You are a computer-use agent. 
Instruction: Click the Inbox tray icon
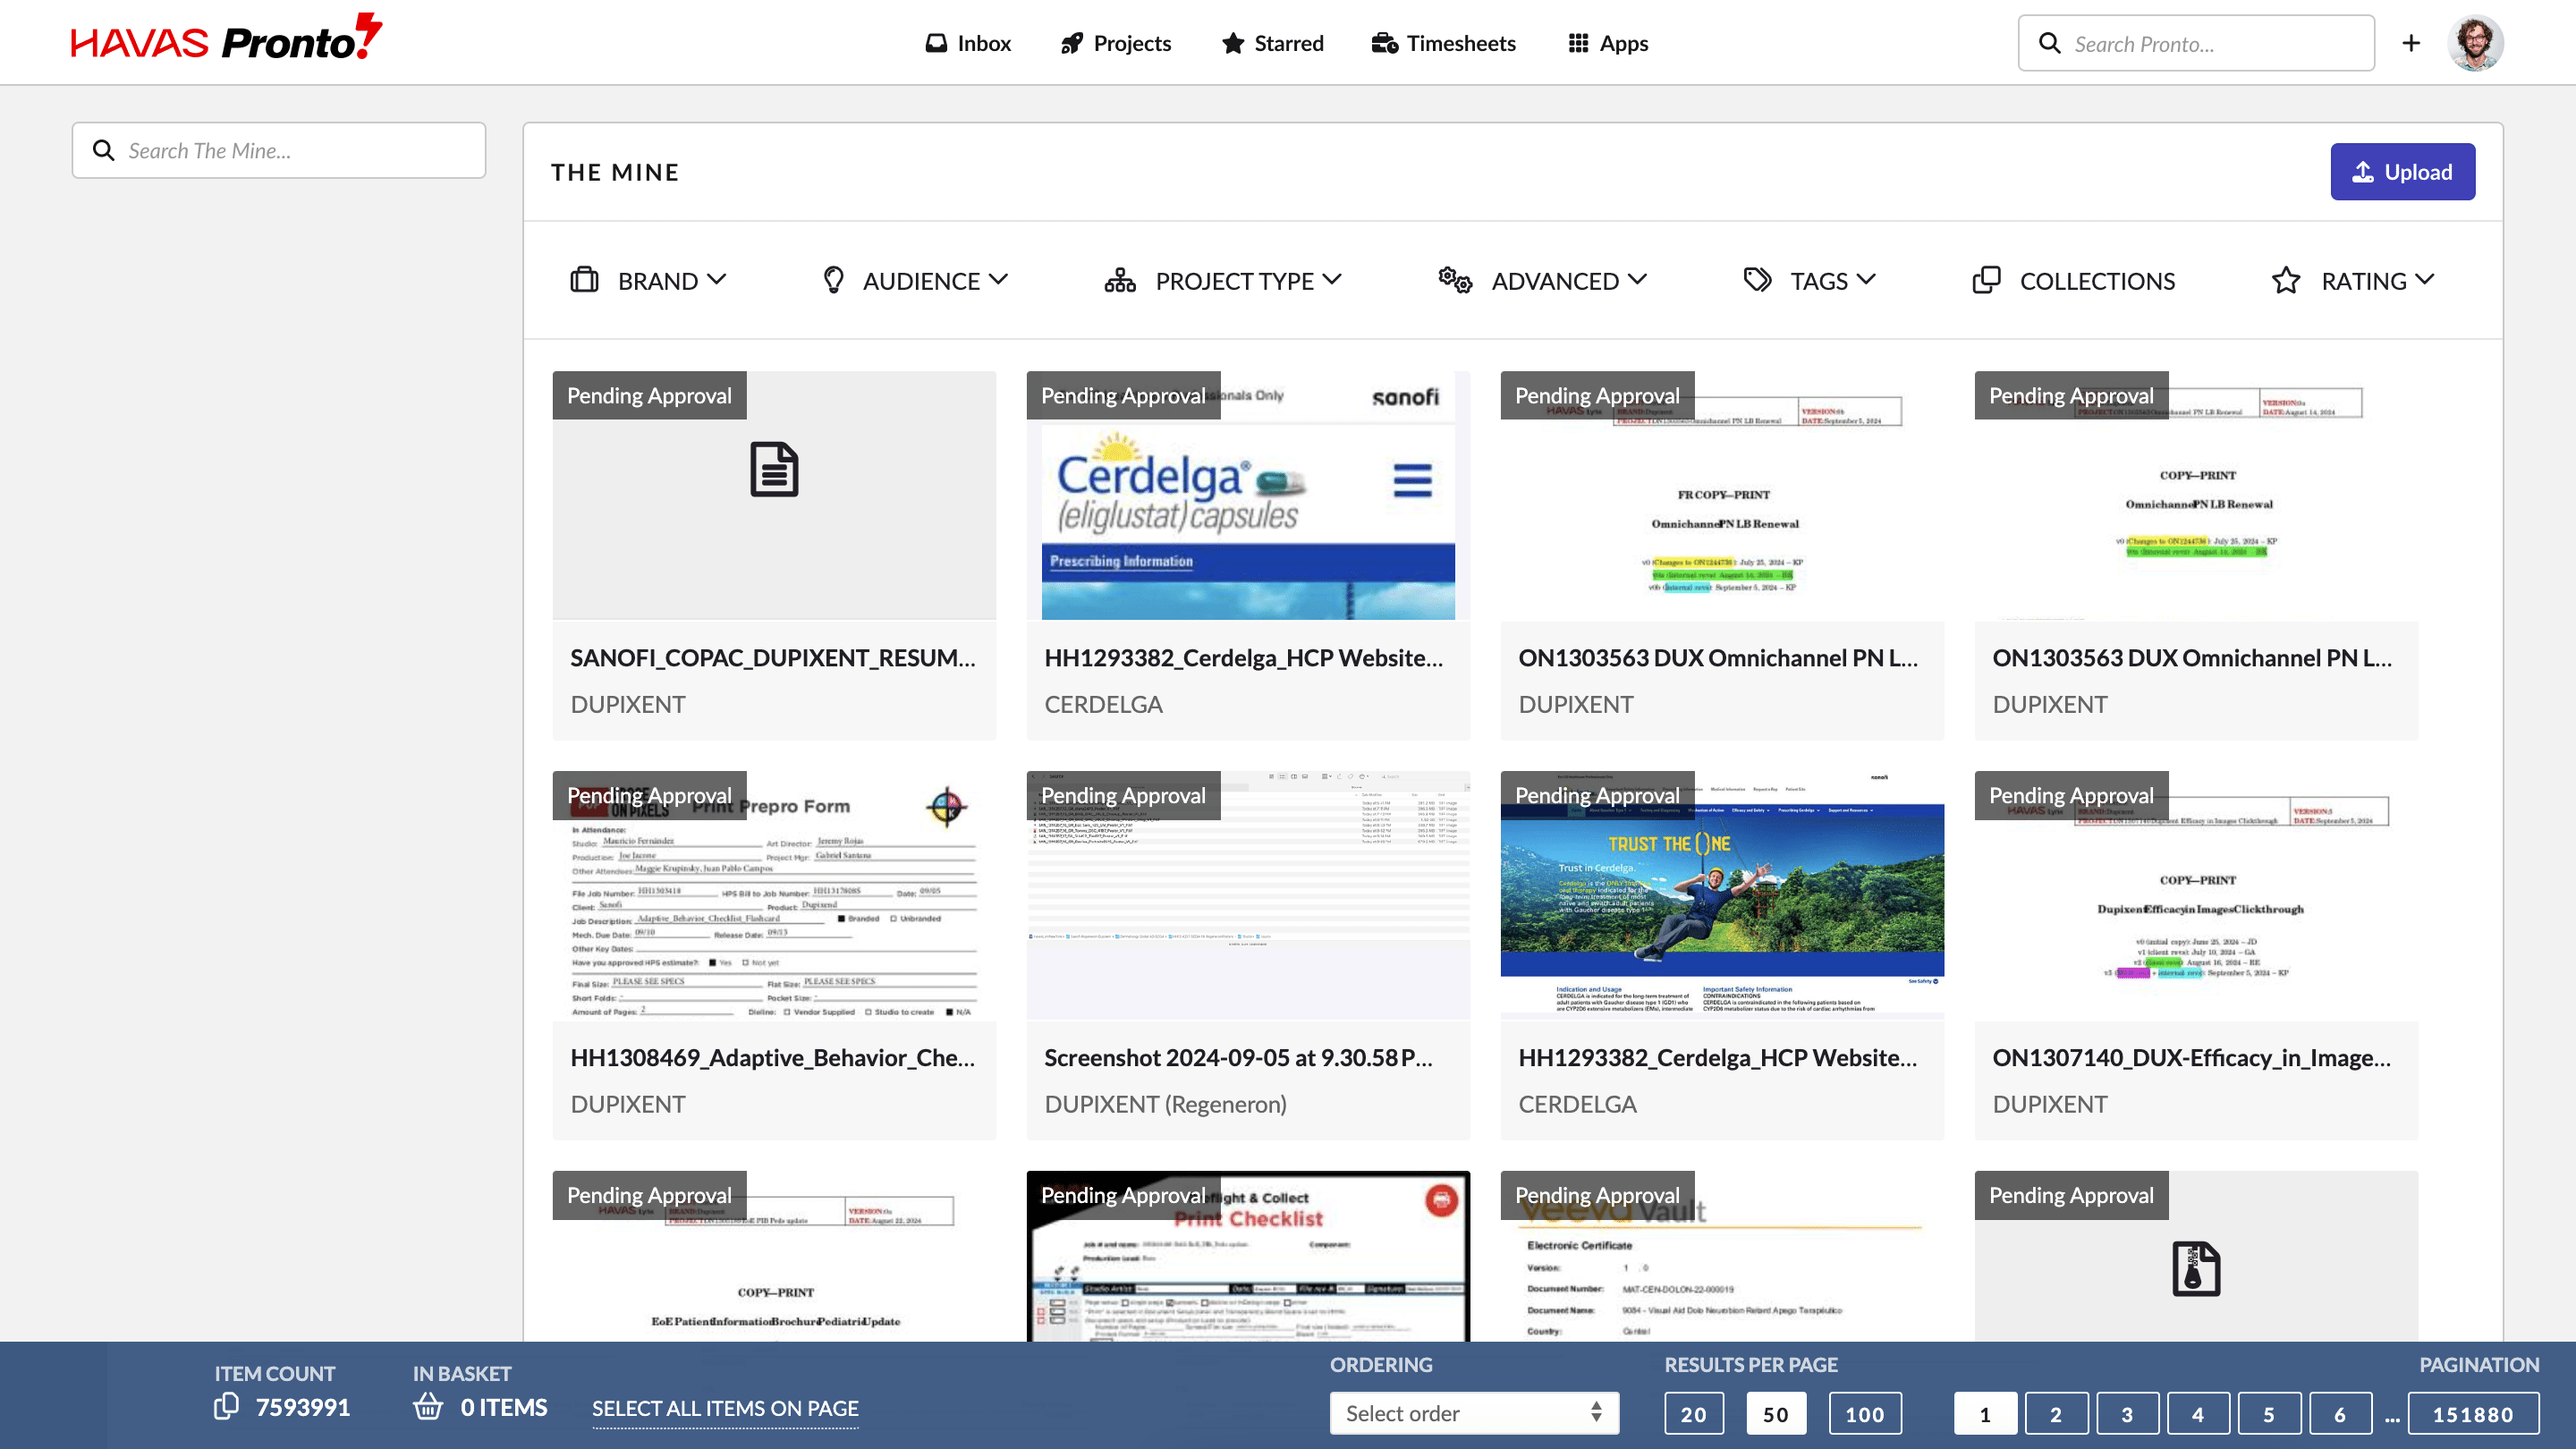(x=936, y=43)
